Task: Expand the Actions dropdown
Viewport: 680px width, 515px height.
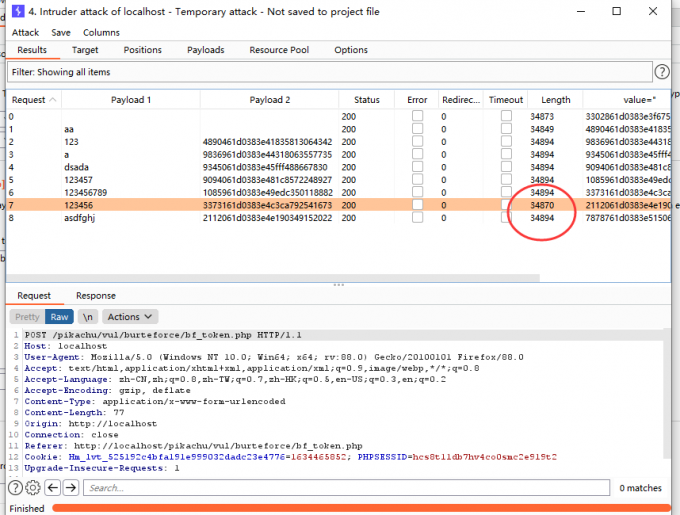Action: 130,317
